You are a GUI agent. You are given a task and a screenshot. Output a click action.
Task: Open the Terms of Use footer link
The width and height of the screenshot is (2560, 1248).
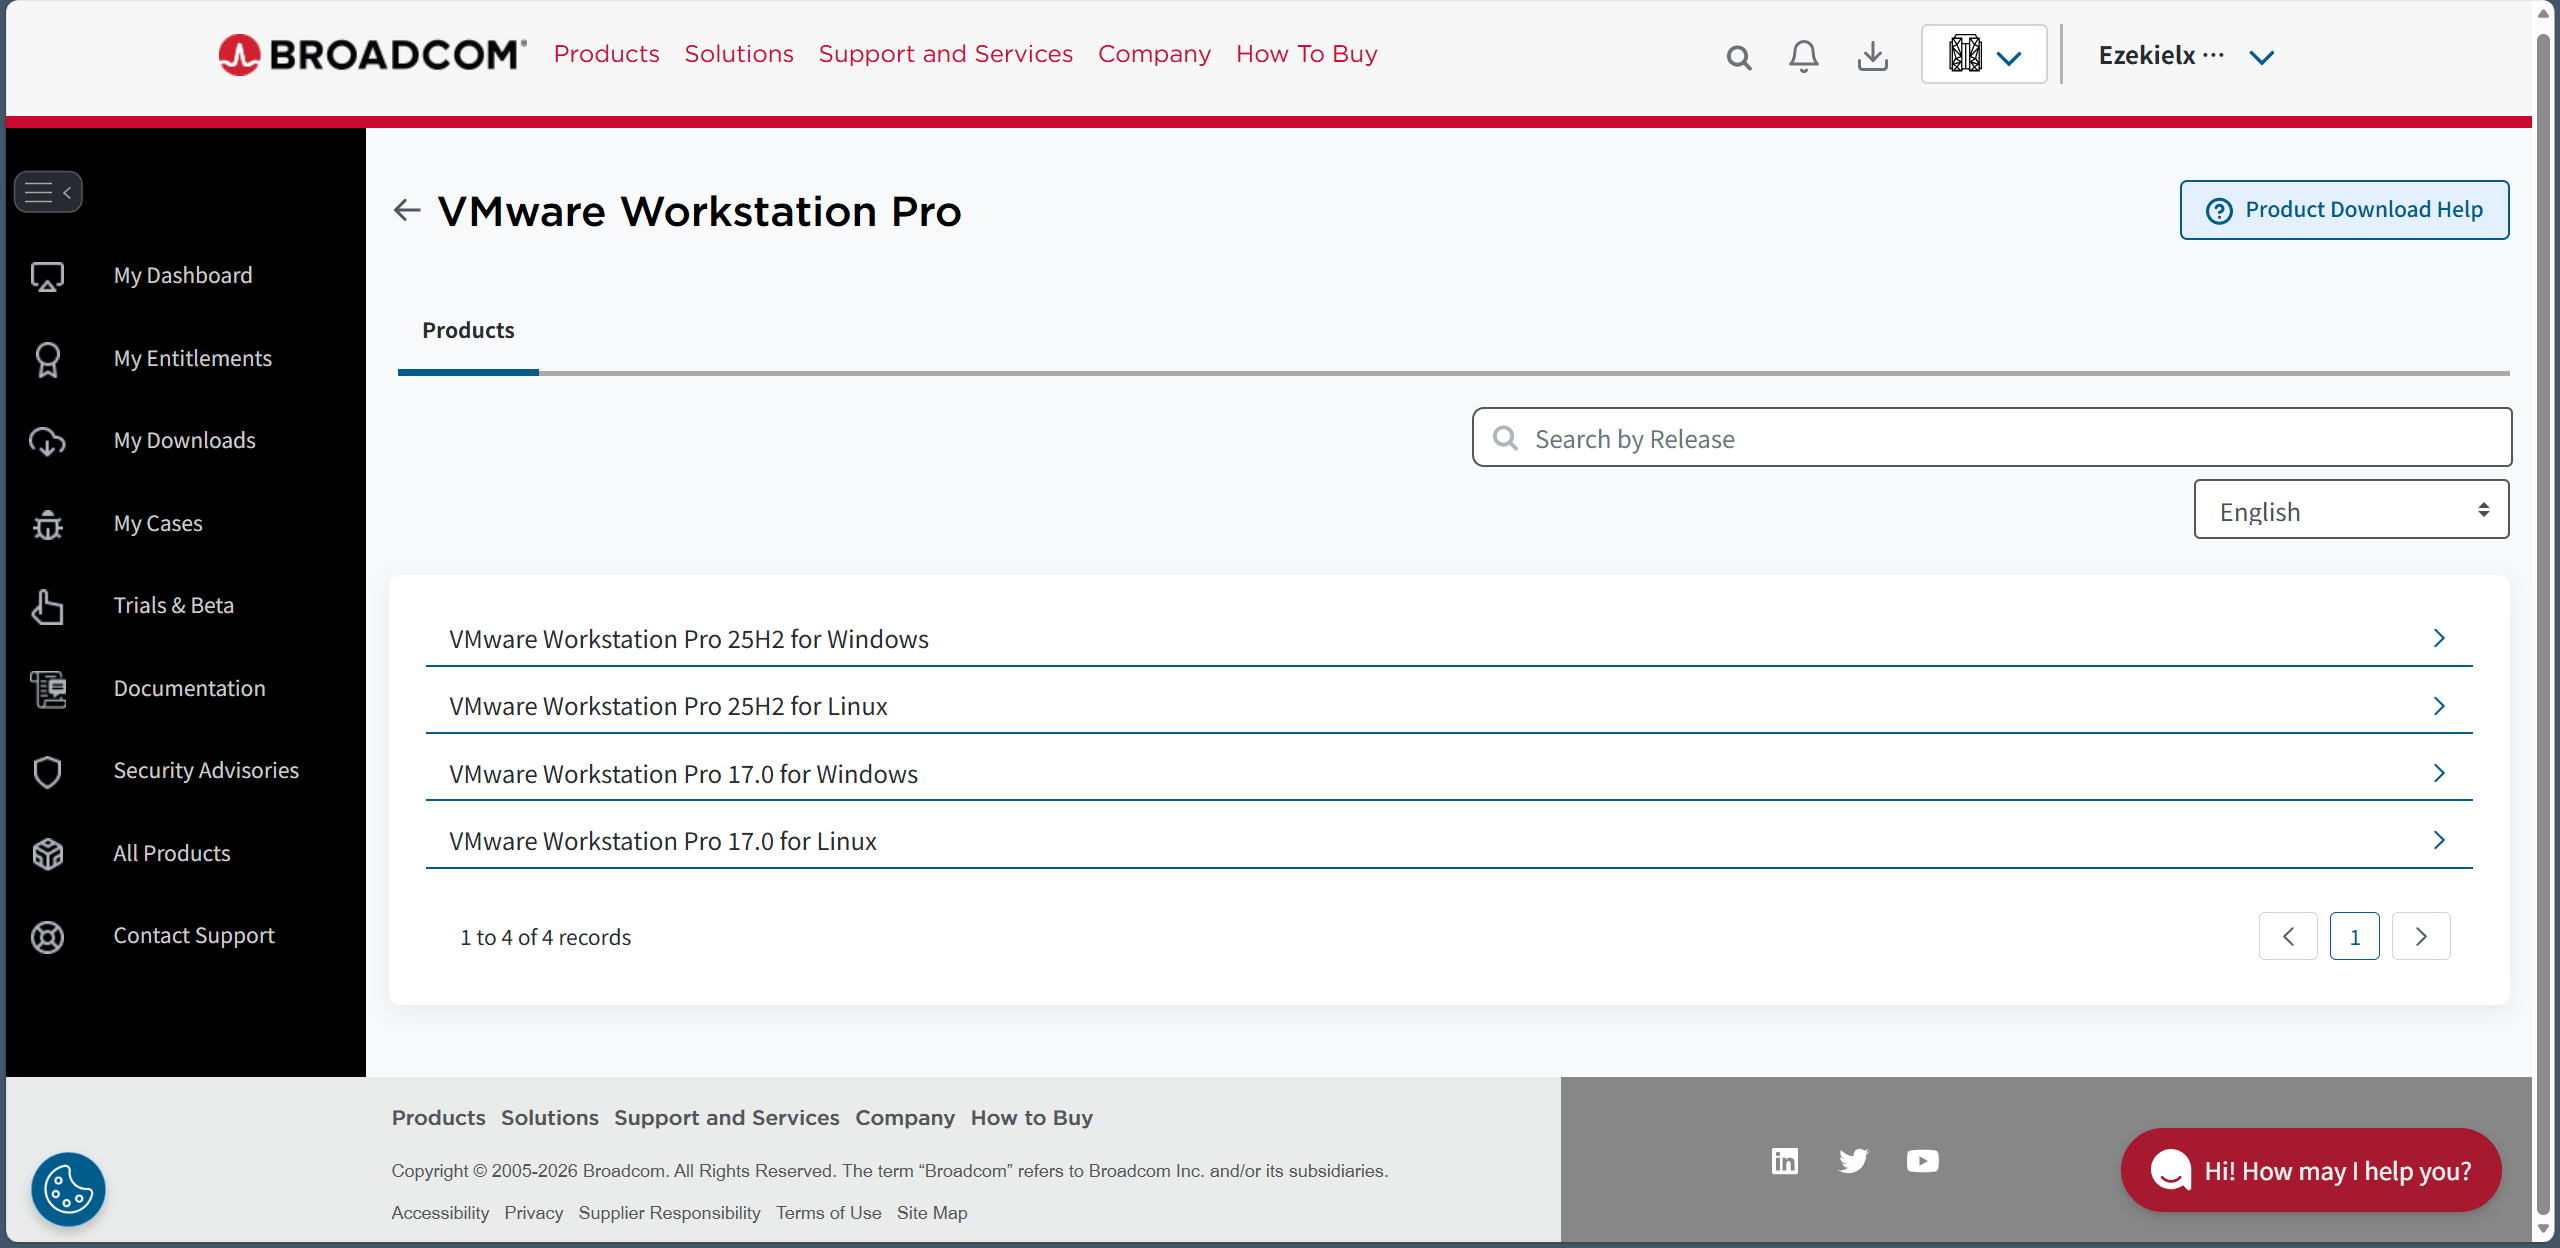[828, 1213]
